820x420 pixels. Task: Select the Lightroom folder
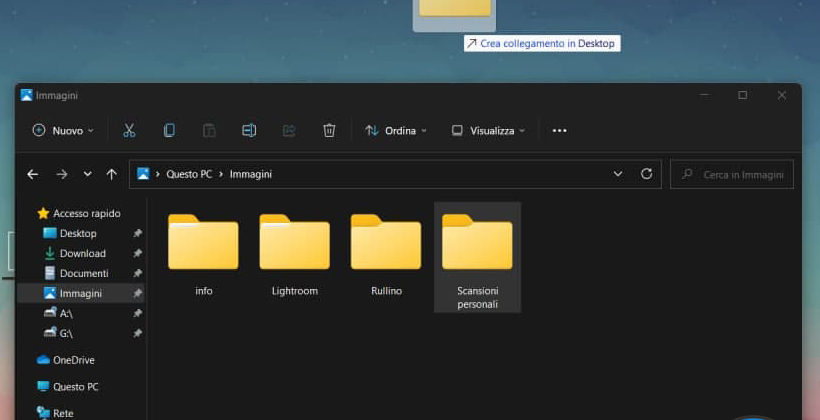[294, 255]
